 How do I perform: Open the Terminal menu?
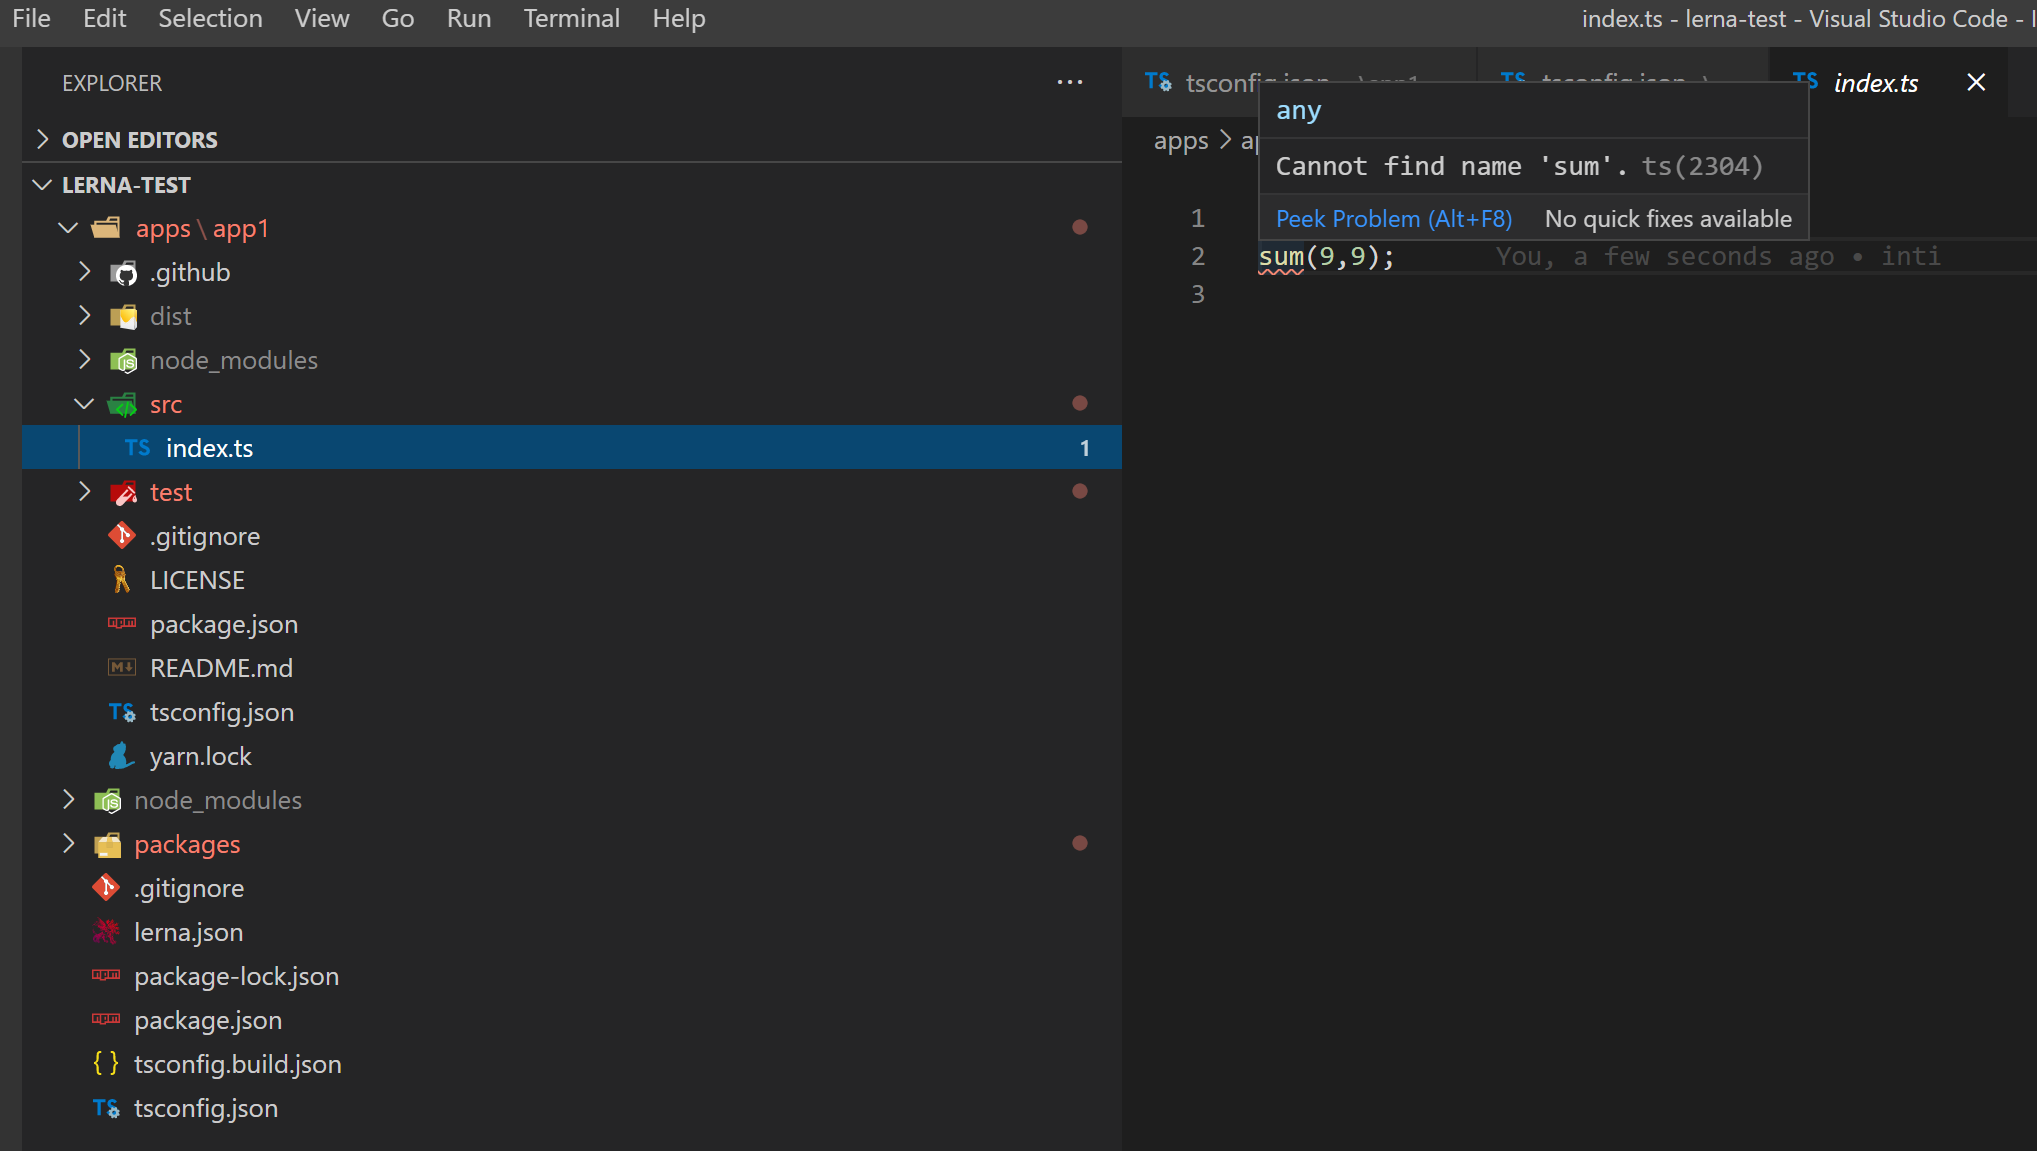[x=571, y=18]
